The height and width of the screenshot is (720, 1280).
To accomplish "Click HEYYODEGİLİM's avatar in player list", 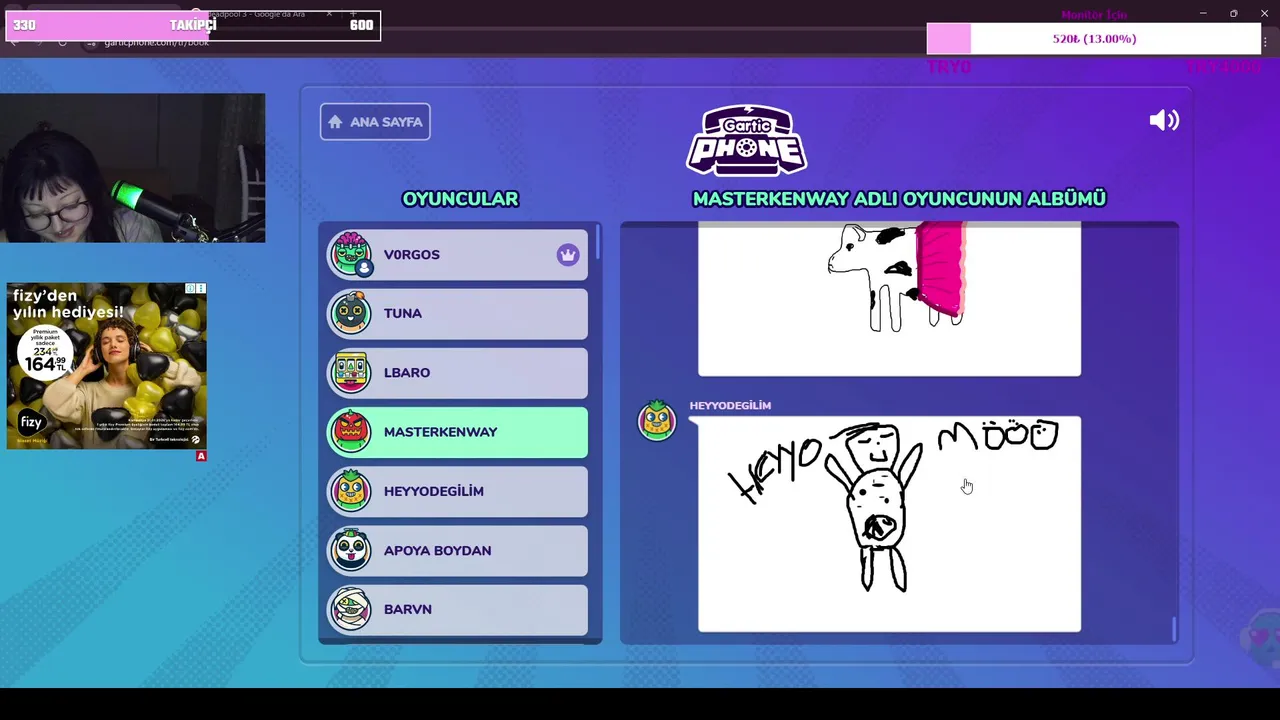I will 351,491.
